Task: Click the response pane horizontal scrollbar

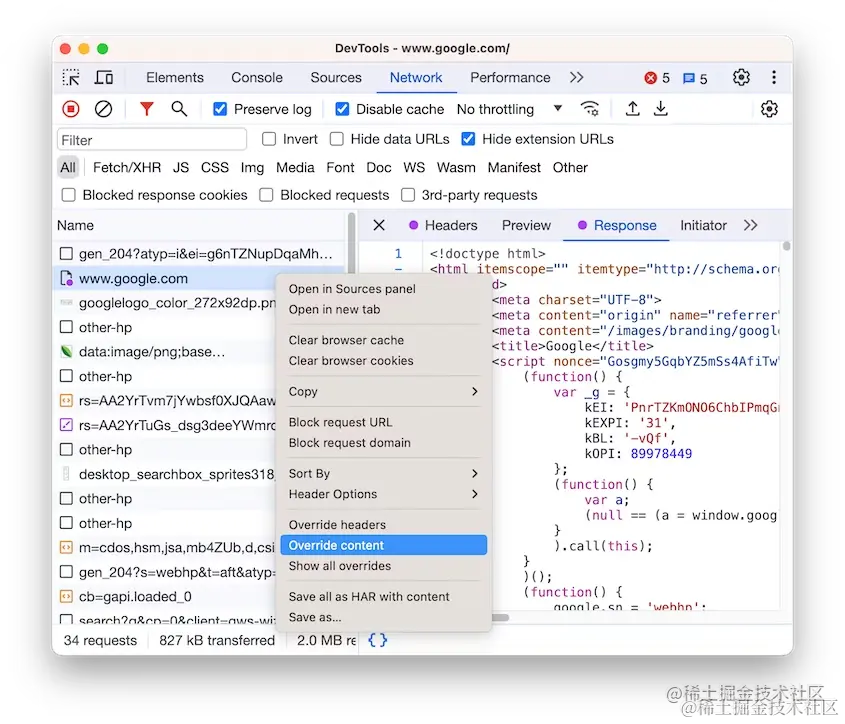Action: tap(500, 617)
